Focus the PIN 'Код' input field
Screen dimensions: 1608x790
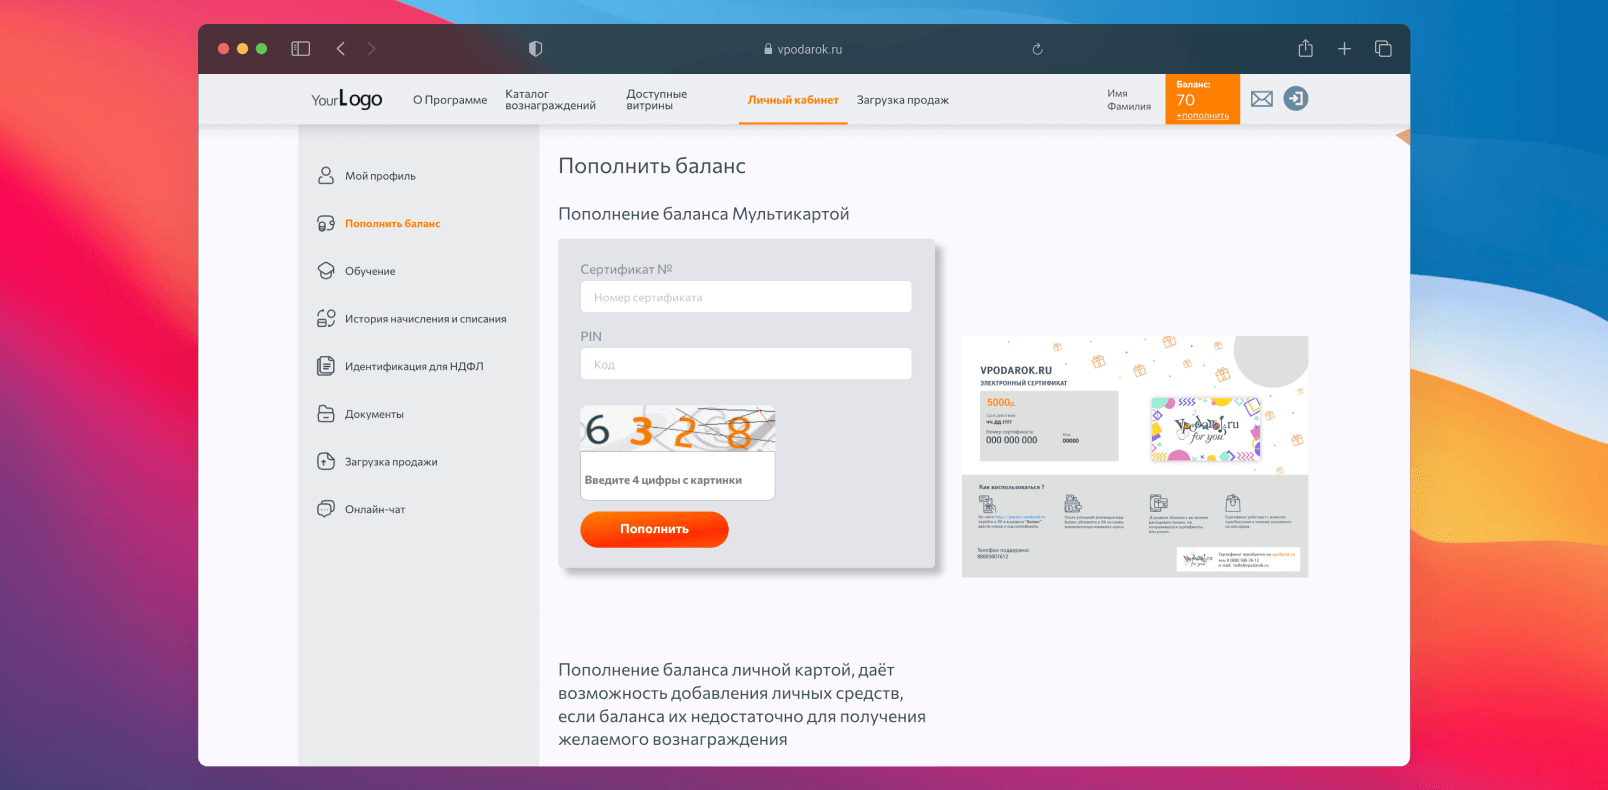point(746,364)
